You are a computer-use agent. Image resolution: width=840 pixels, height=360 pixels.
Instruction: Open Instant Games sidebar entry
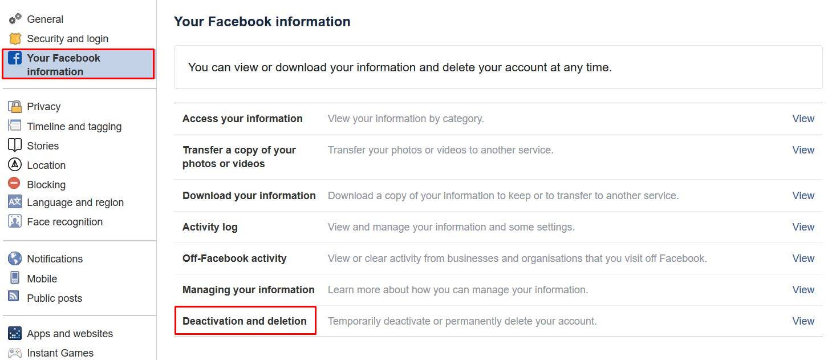(60, 353)
